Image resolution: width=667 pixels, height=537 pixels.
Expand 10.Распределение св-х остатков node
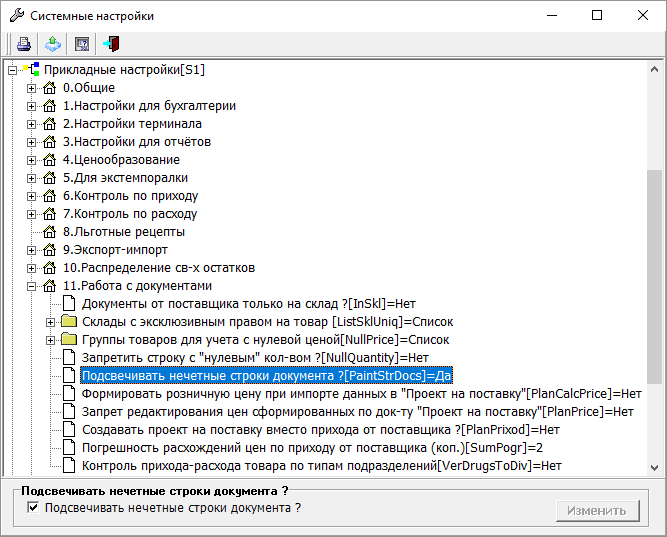coord(31,268)
